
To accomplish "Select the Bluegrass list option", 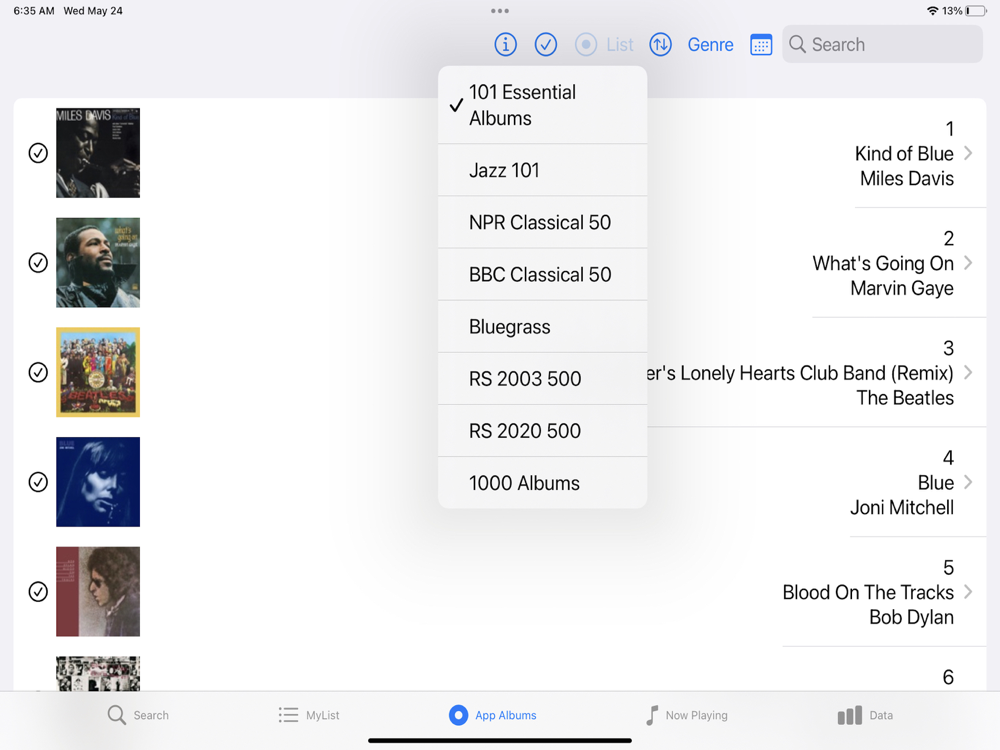I will pyautogui.click(x=543, y=327).
